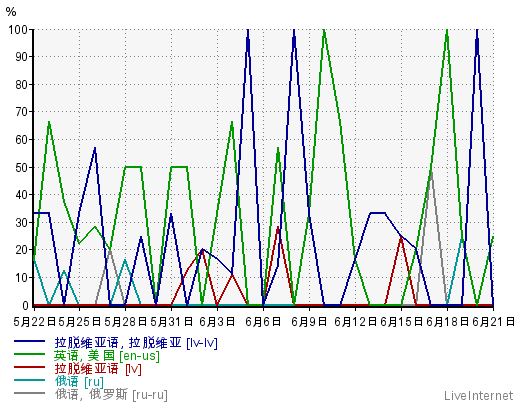Viewport: 520px width, 405px height.
Task: Select the 英语, 美国 [en-us] legend label
Action: [x=107, y=356]
